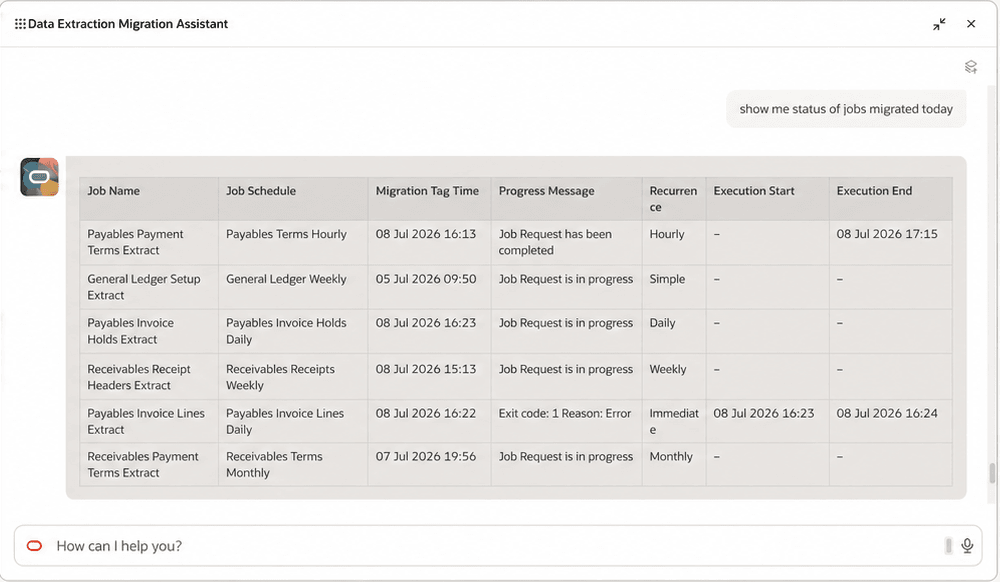The width and height of the screenshot is (1000, 582).
Task: Select 'Payables Invoice Lines Extract' job name cell
Action: [149, 421]
